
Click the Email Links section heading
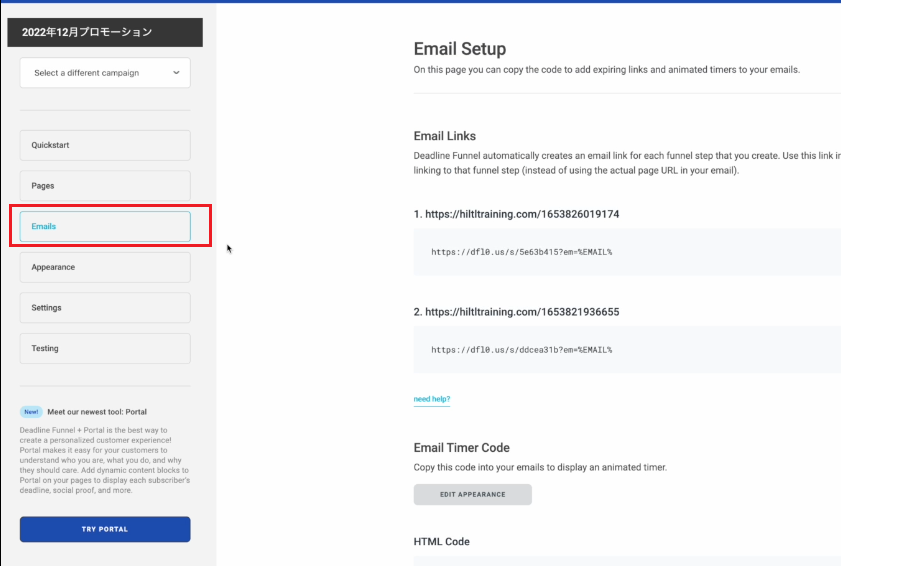tap(445, 136)
